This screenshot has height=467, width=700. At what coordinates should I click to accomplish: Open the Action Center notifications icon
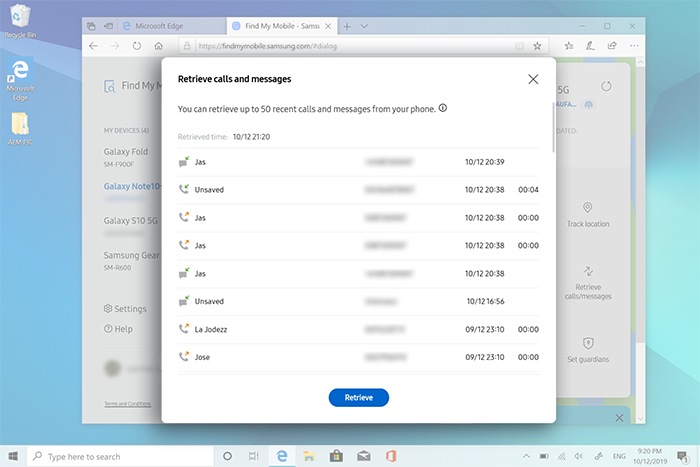tap(682, 456)
